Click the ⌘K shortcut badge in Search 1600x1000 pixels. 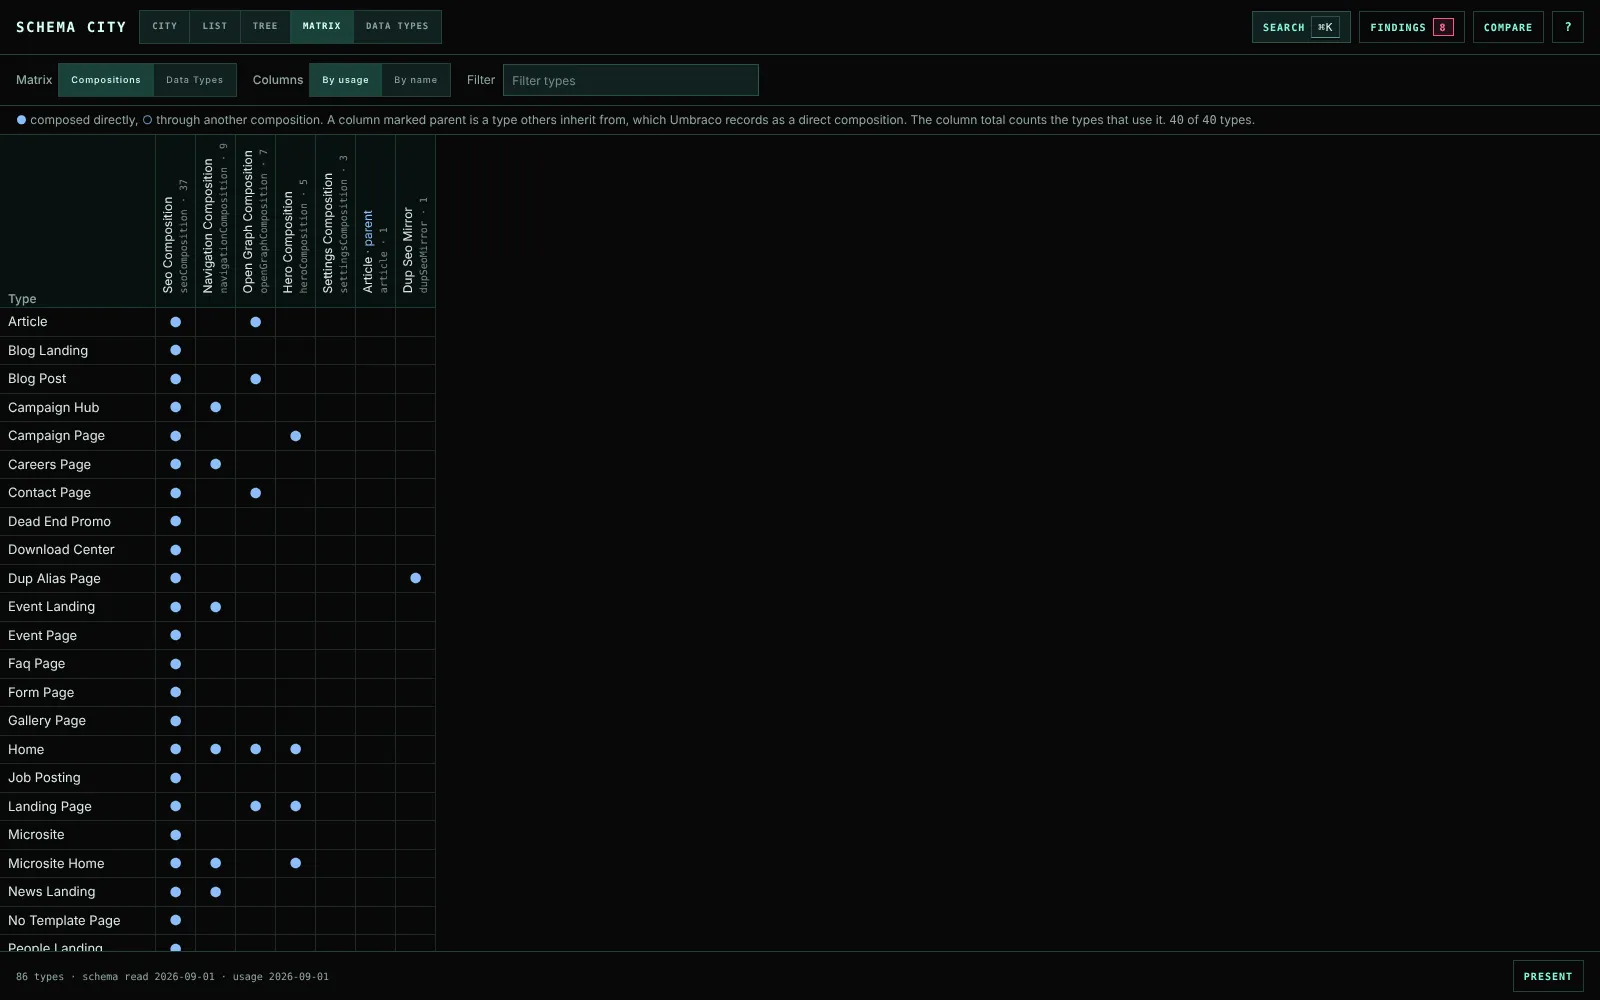tap(1325, 27)
